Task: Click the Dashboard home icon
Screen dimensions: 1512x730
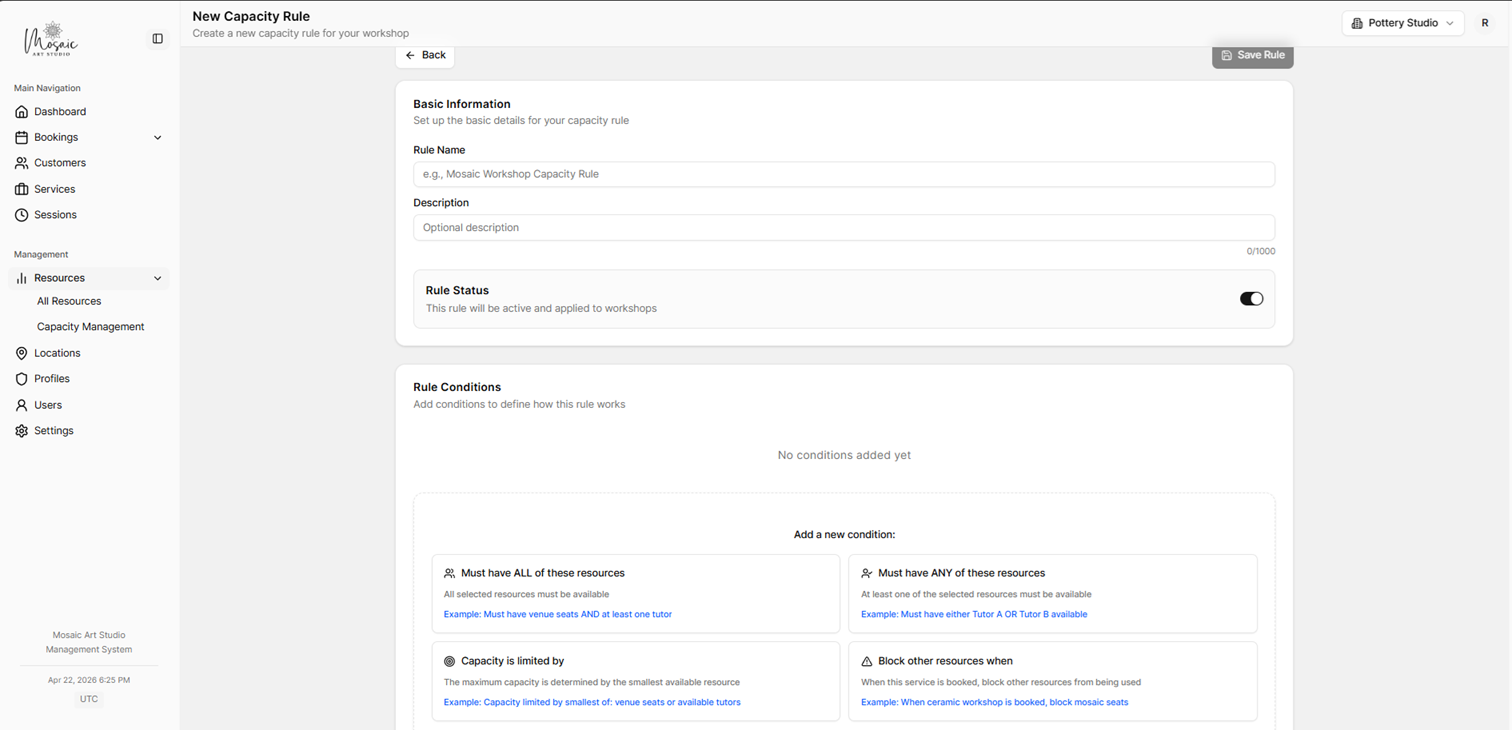Action: point(22,112)
